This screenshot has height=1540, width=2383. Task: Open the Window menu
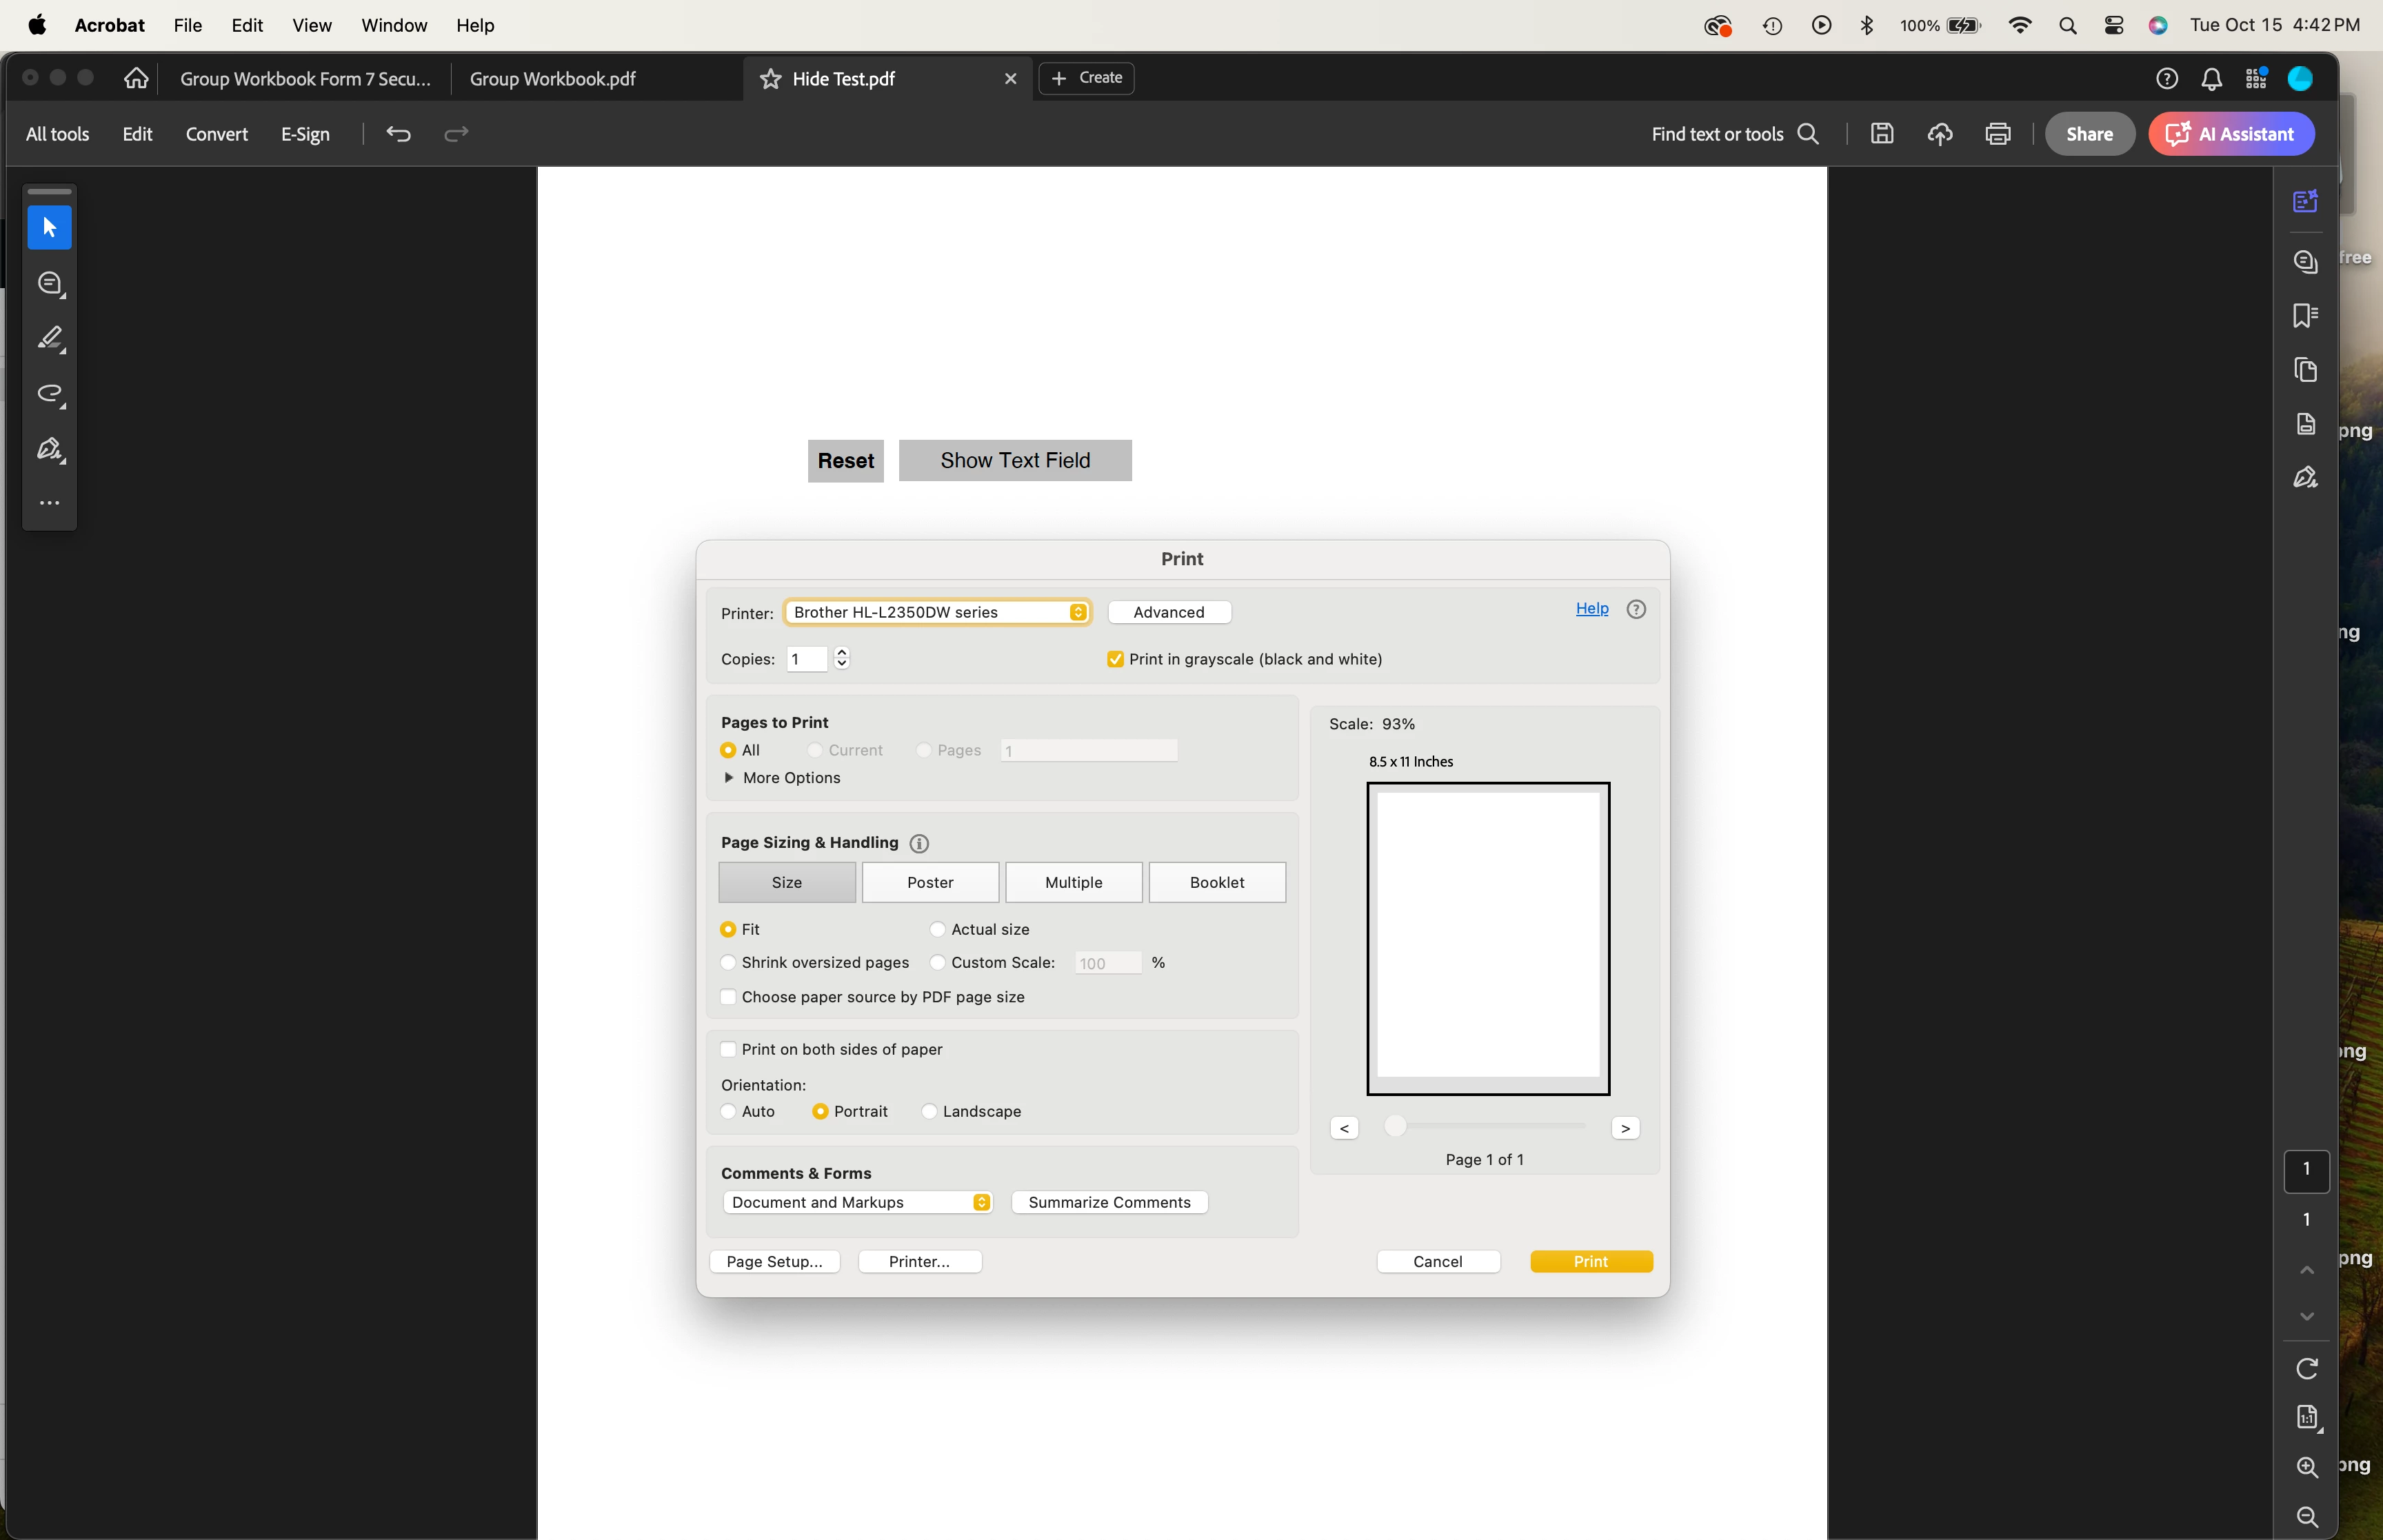pyautogui.click(x=393, y=25)
